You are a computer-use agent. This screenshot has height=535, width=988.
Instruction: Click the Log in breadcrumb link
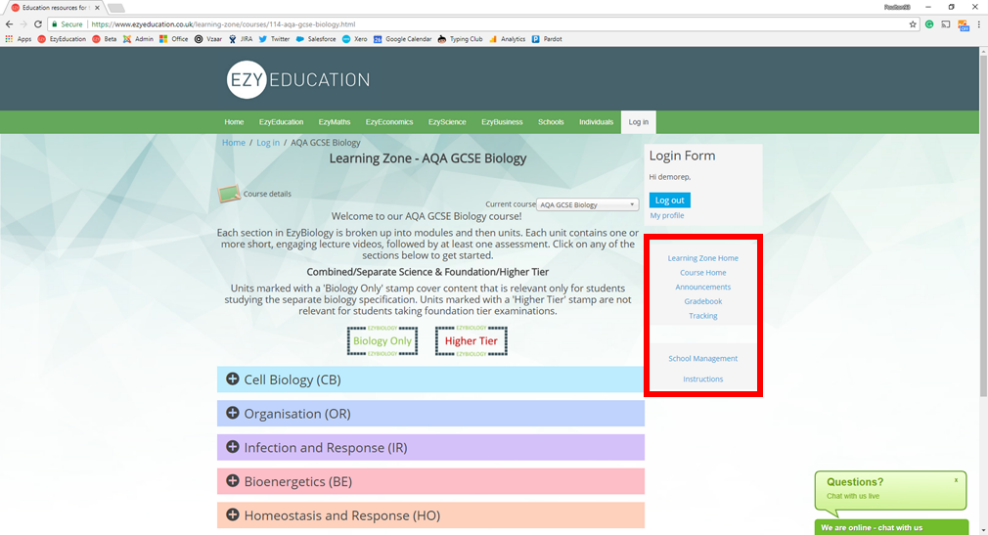(268, 142)
